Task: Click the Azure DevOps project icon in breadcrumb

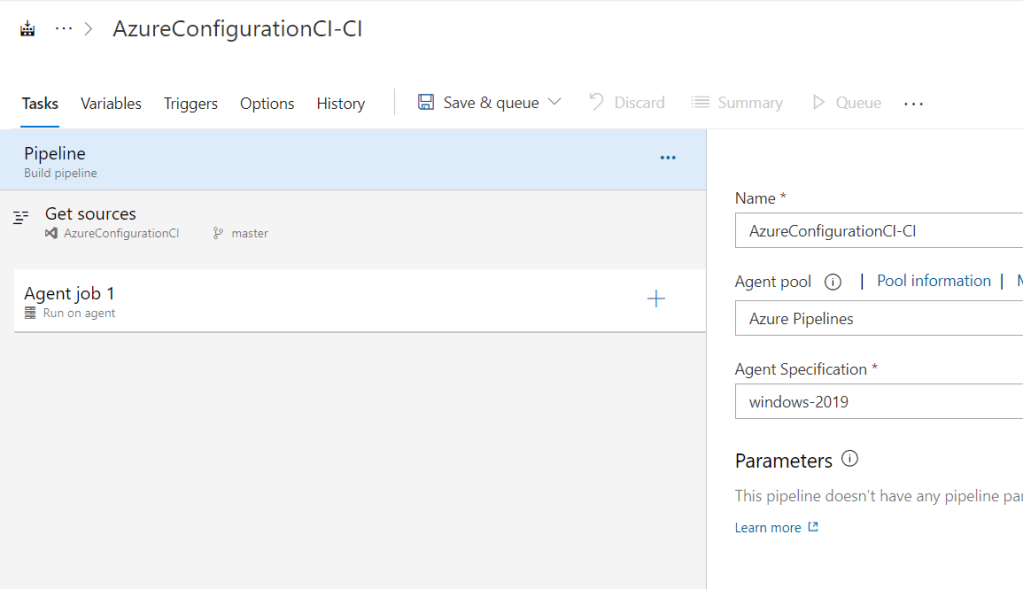Action: 28,29
